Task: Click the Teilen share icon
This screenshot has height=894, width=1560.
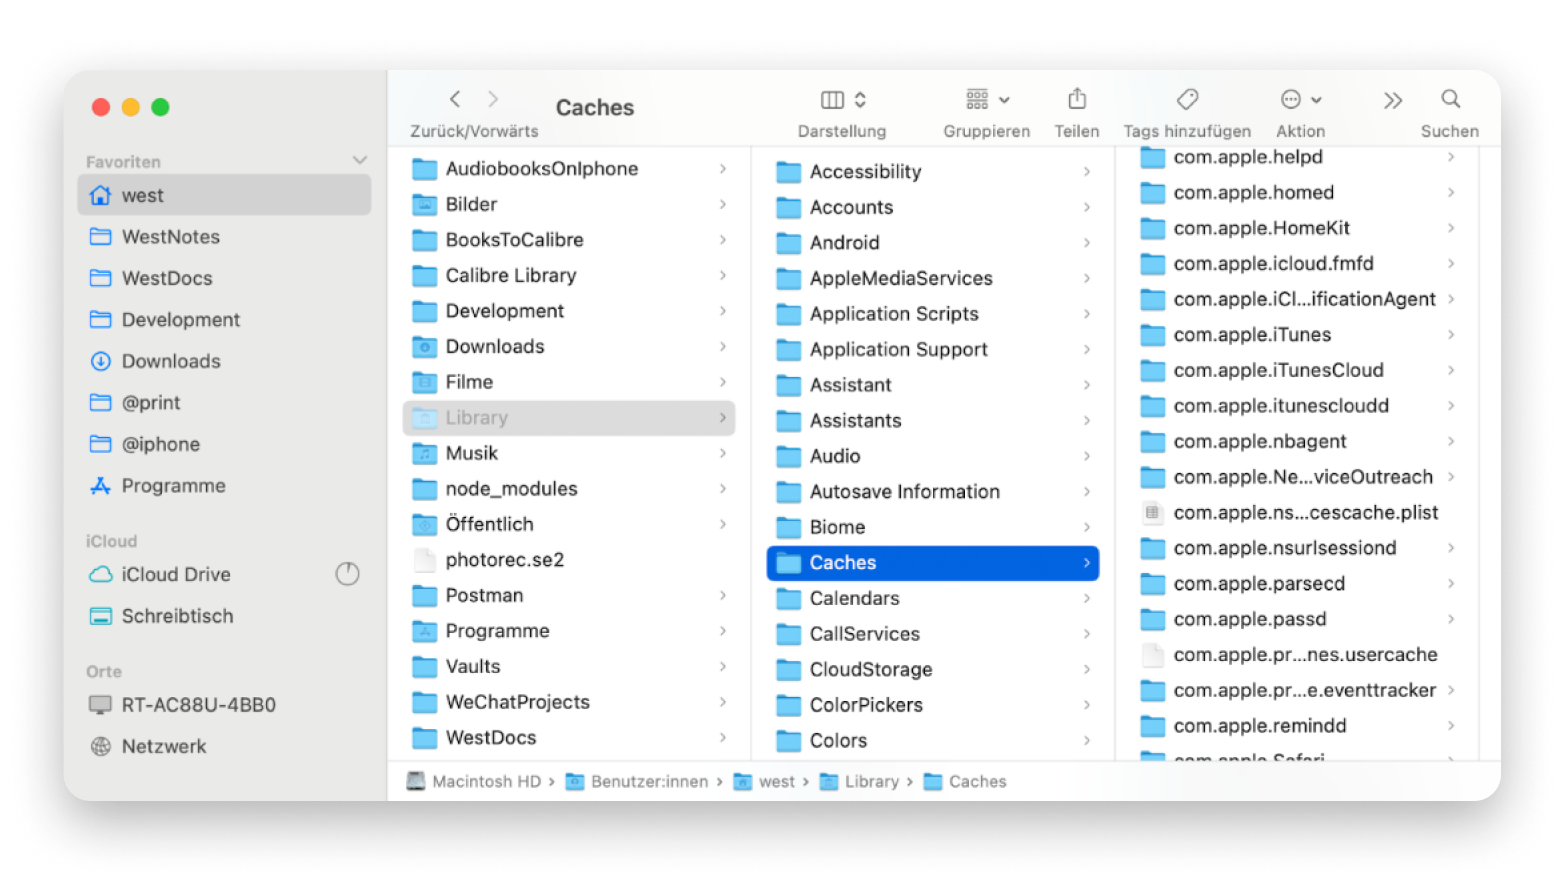Action: (x=1077, y=99)
